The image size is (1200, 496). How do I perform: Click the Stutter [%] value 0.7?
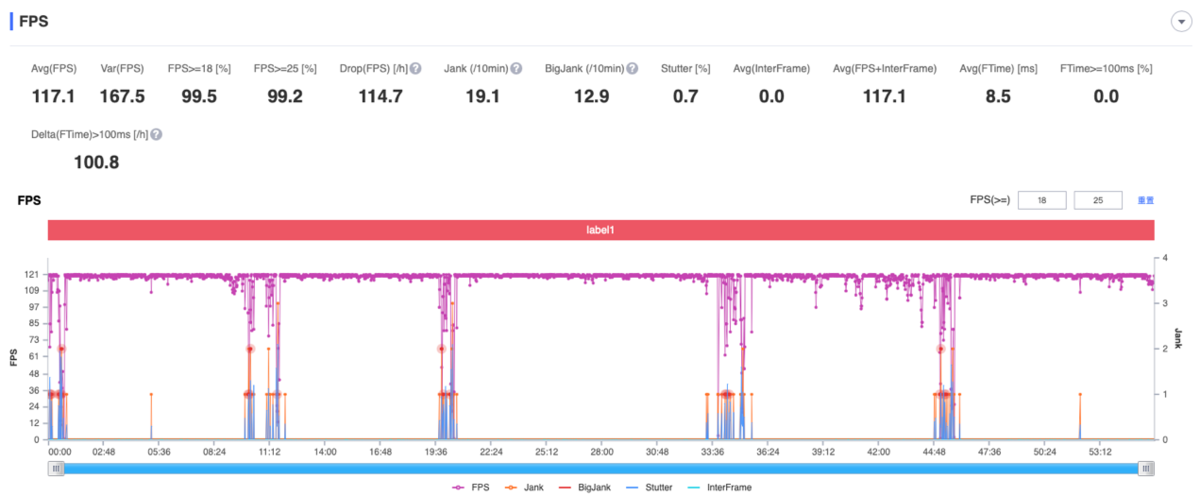coord(685,96)
